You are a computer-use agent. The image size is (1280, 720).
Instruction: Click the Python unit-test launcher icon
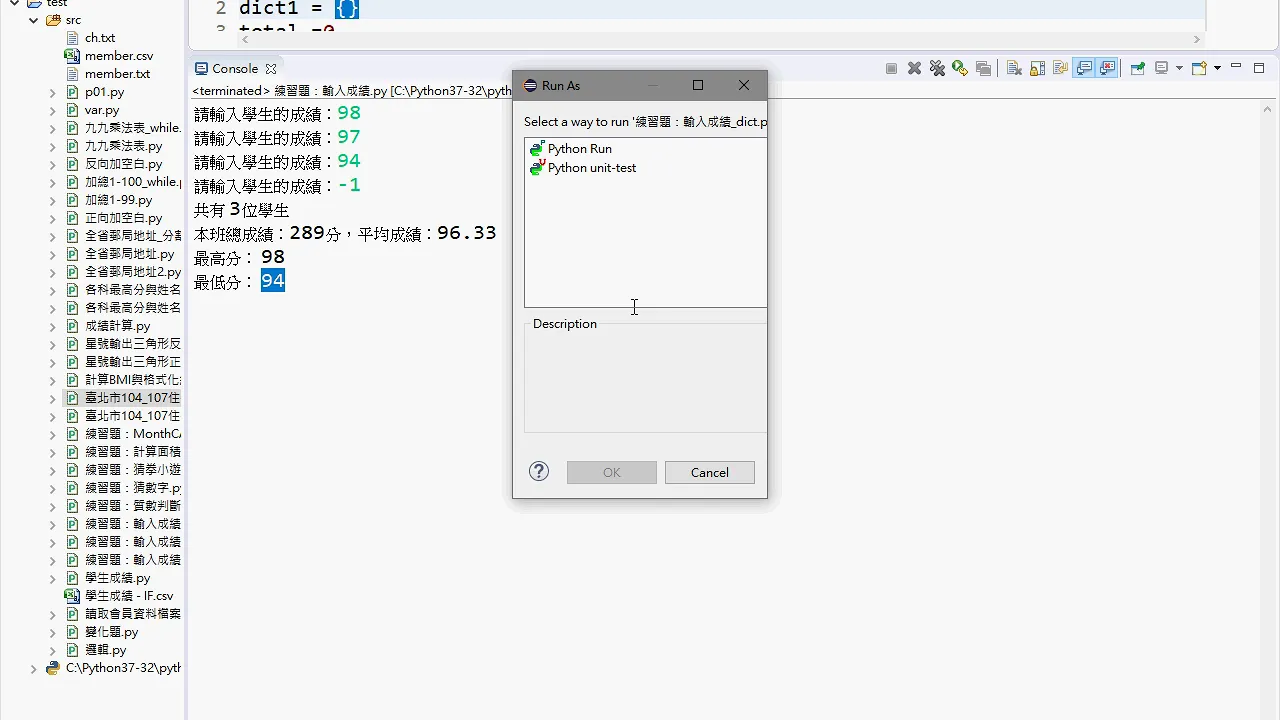[x=537, y=167]
